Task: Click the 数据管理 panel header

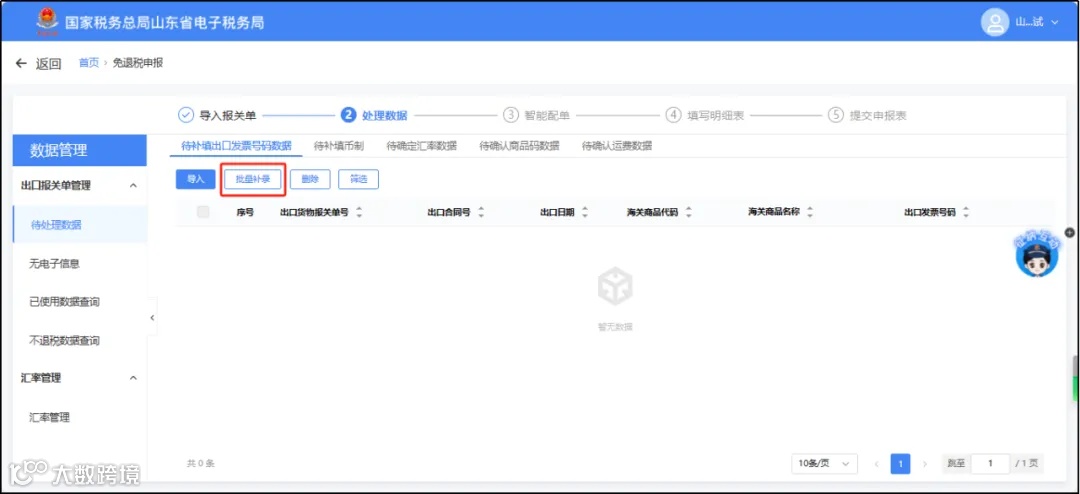Action: click(79, 150)
